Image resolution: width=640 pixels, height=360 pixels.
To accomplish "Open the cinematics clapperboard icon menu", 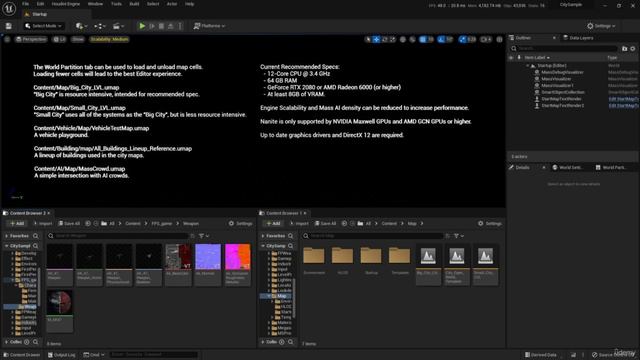I will click(118, 26).
